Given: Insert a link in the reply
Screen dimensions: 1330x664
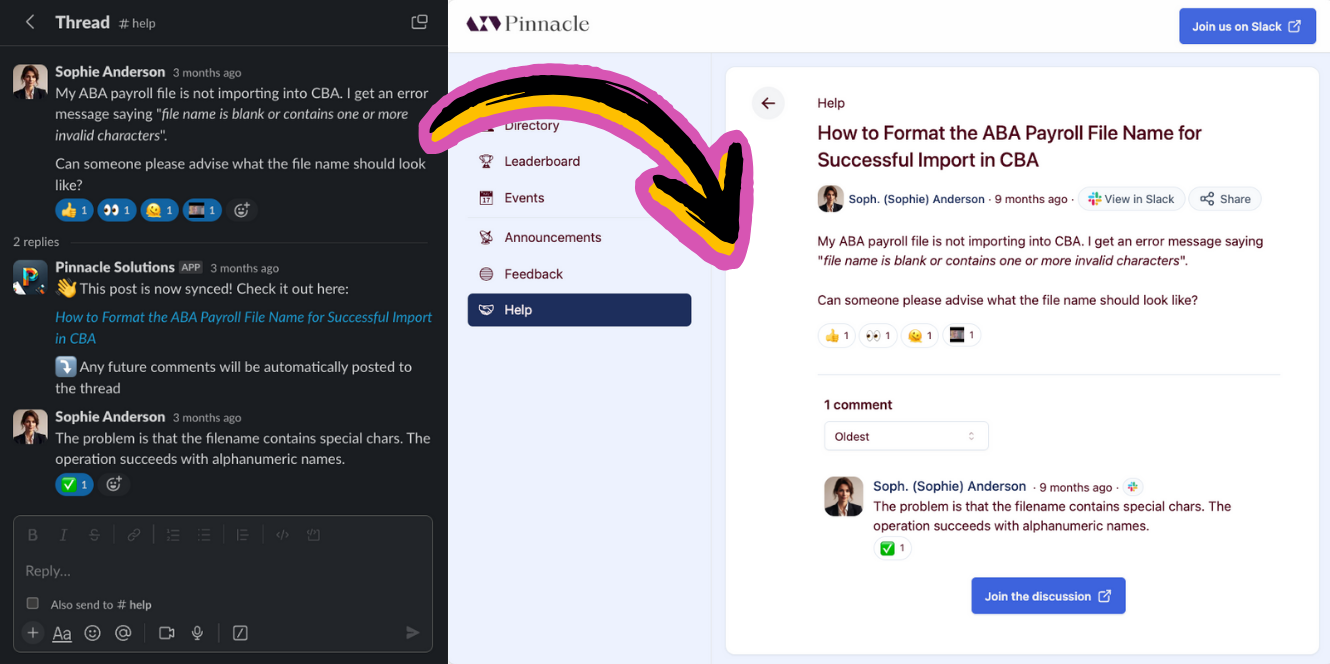Looking at the screenshot, I should point(134,535).
